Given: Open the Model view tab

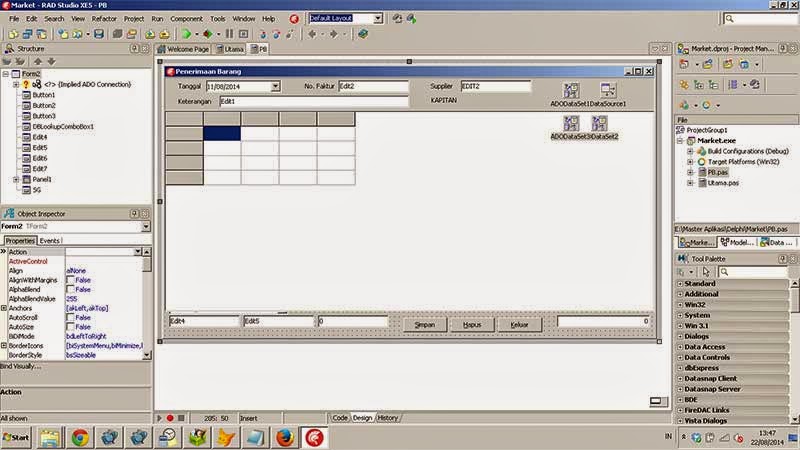Looking at the screenshot, I should (737, 242).
